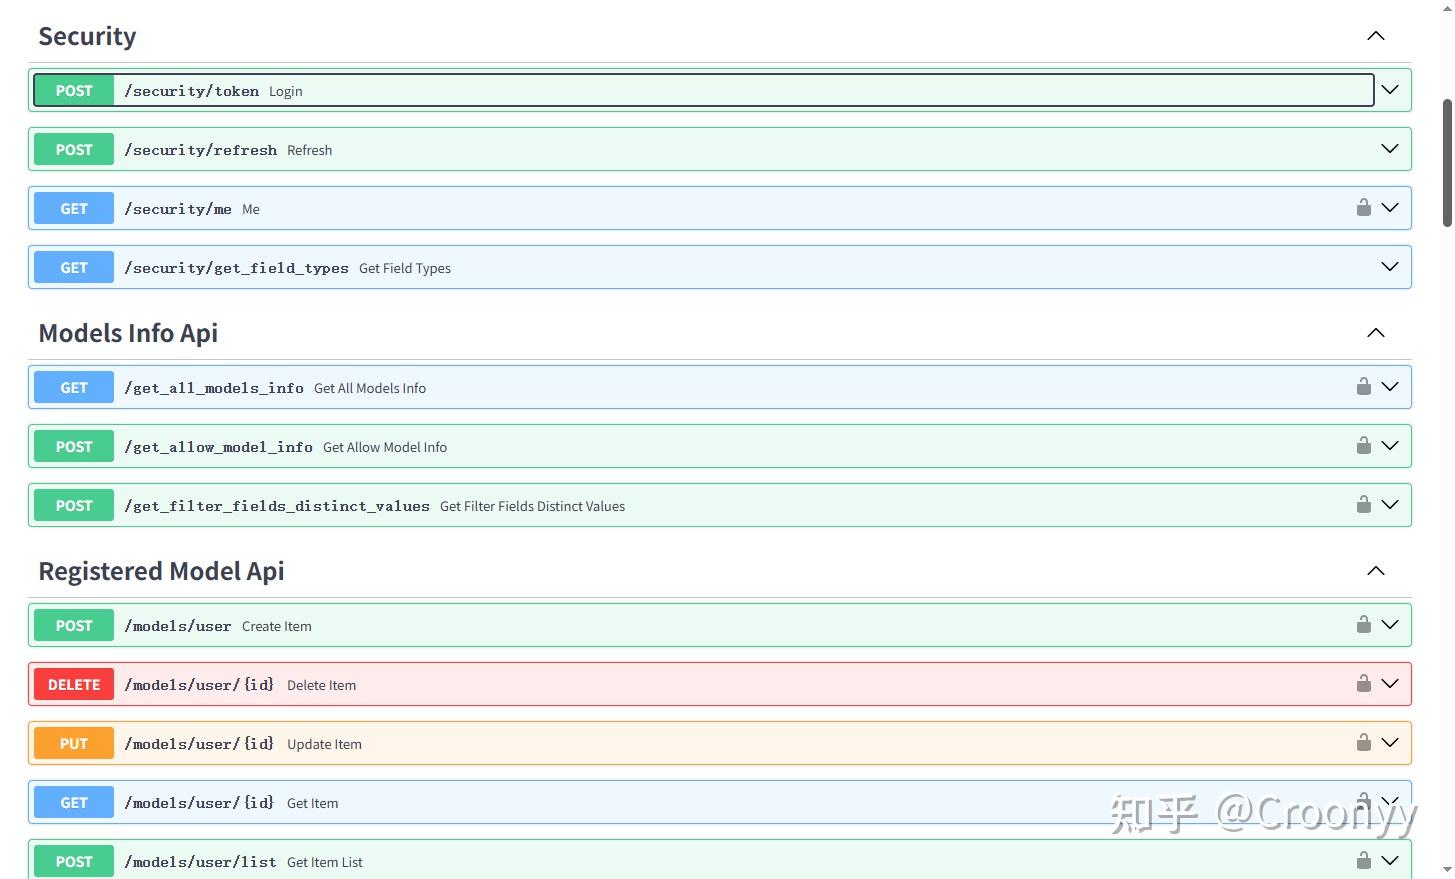Collapse the Registered Model Api section
Screen dimensions: 1455x879
(1375, 570)
